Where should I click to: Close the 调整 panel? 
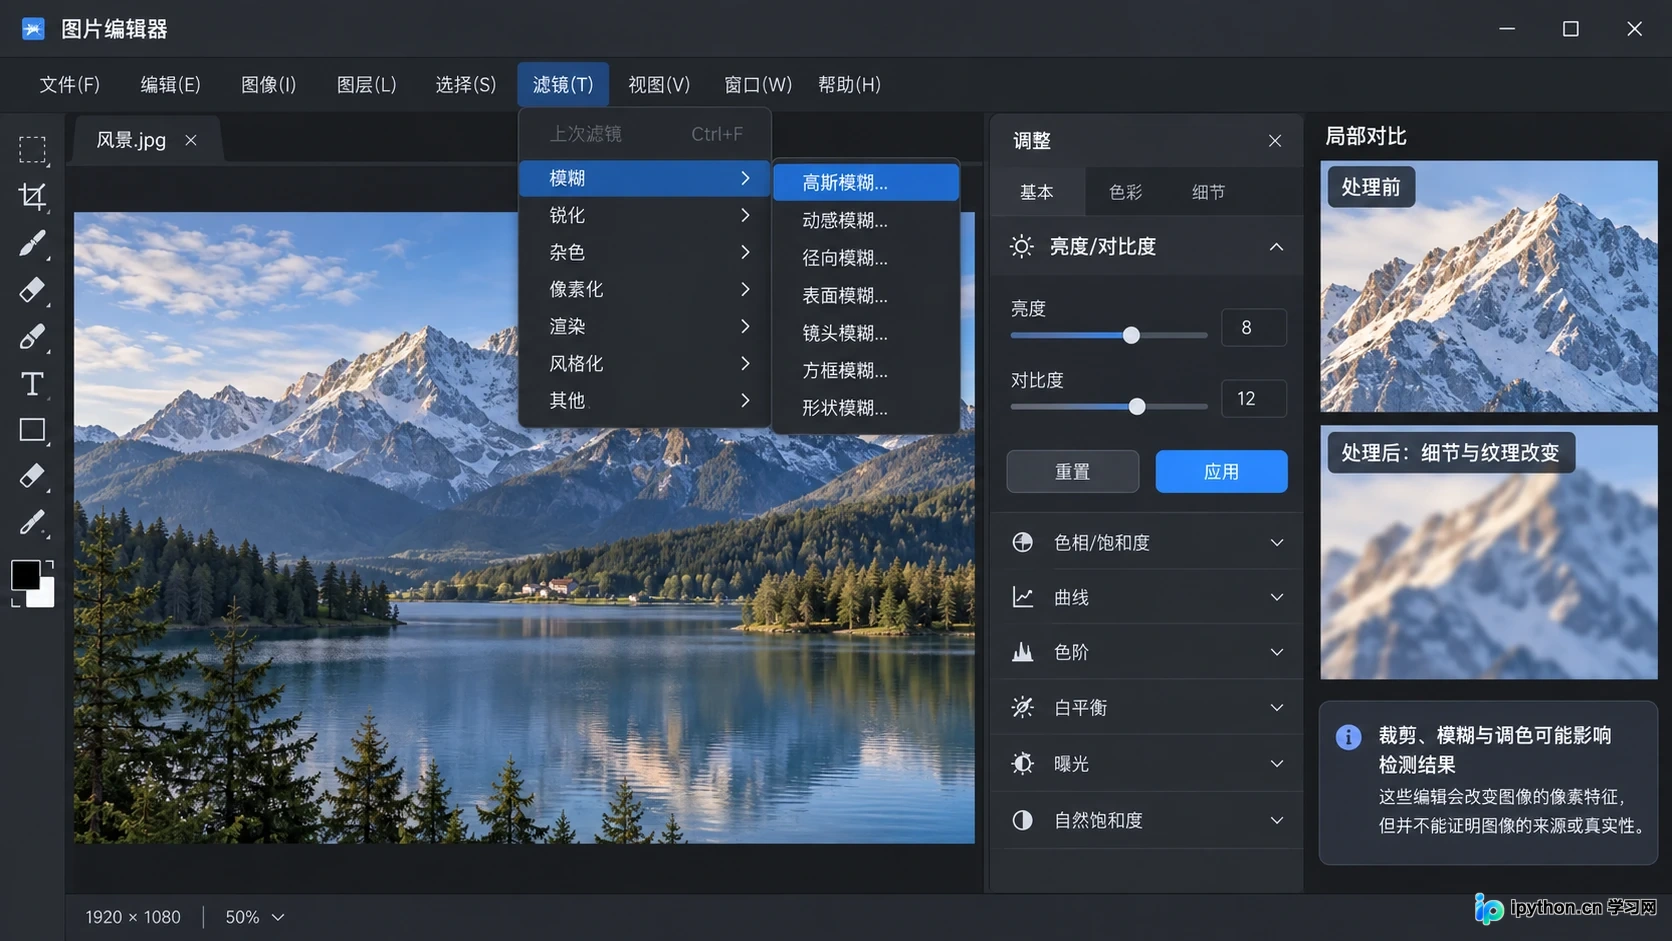tap(1275, 141)
